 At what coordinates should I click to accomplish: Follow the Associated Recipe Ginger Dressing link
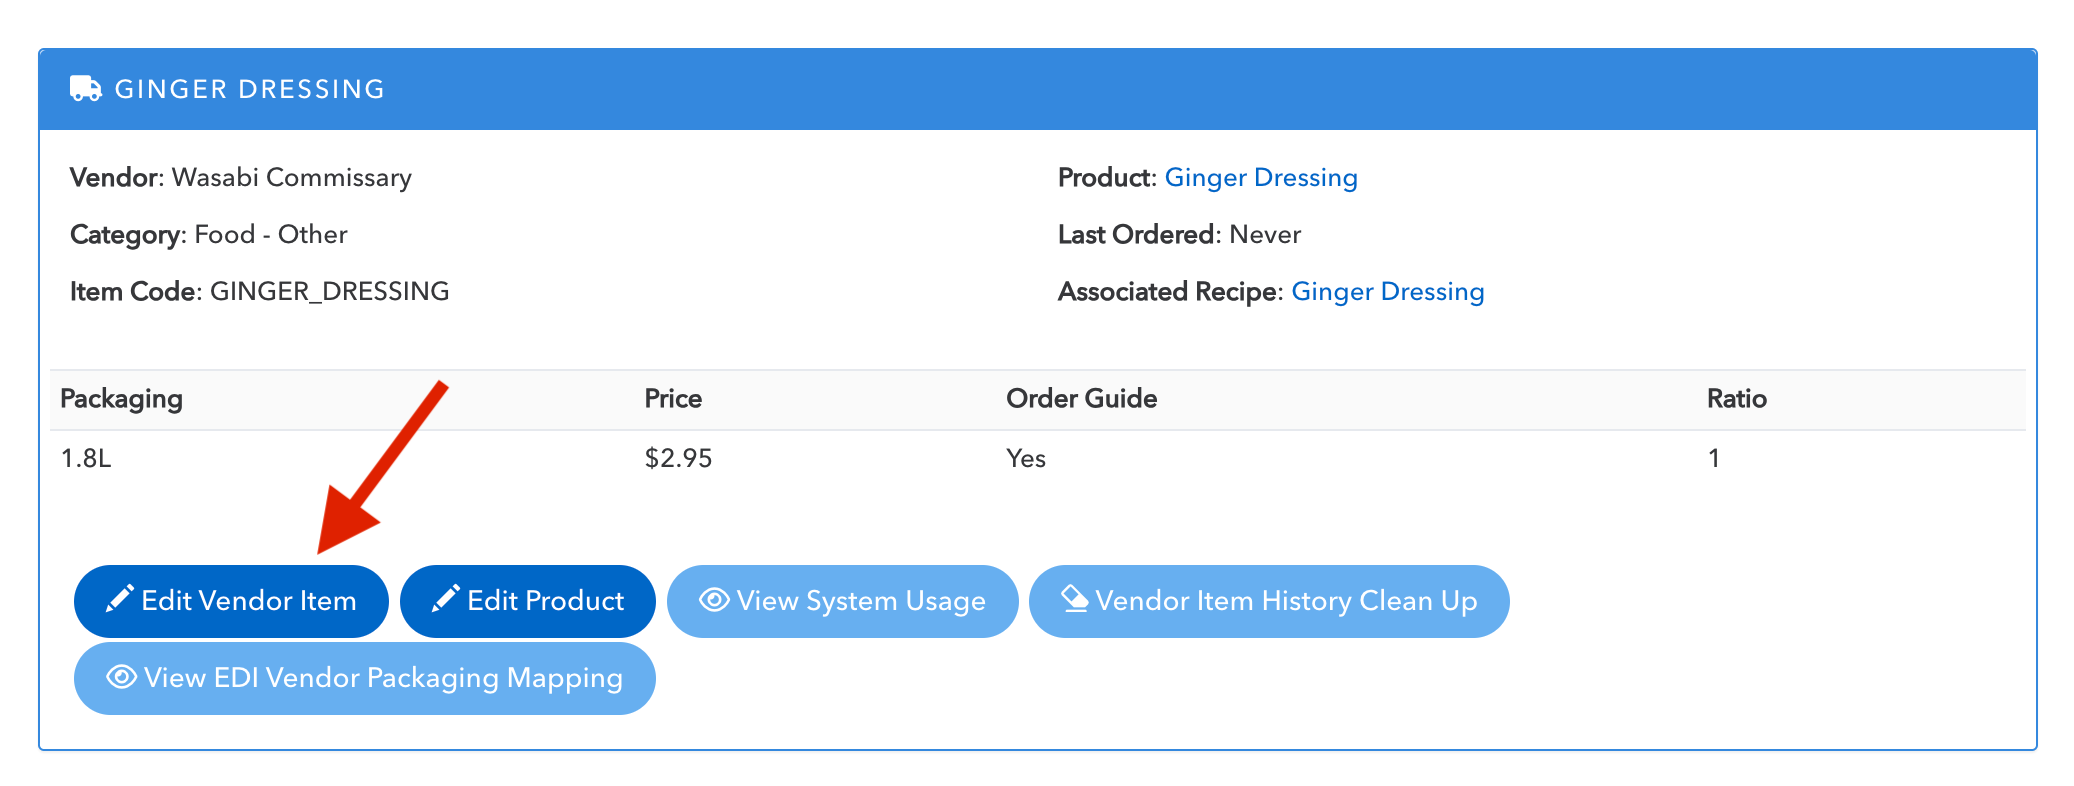click(1388, 291)
